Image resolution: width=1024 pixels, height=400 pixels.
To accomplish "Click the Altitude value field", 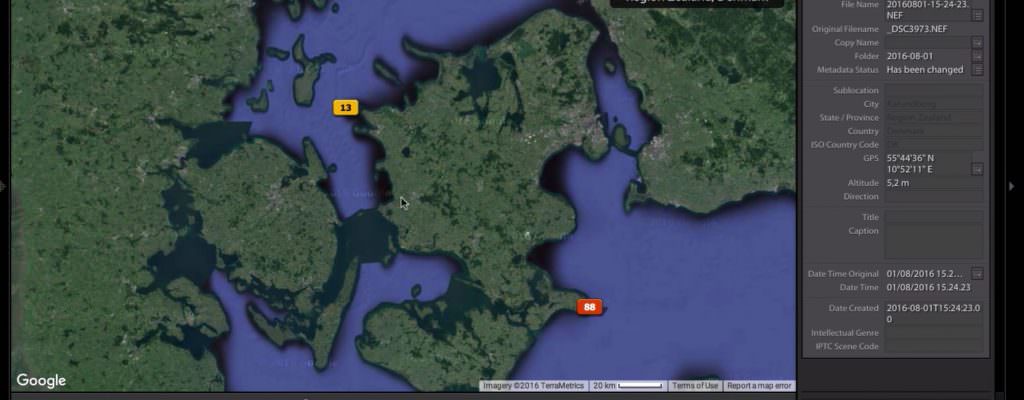I will 933,184.
